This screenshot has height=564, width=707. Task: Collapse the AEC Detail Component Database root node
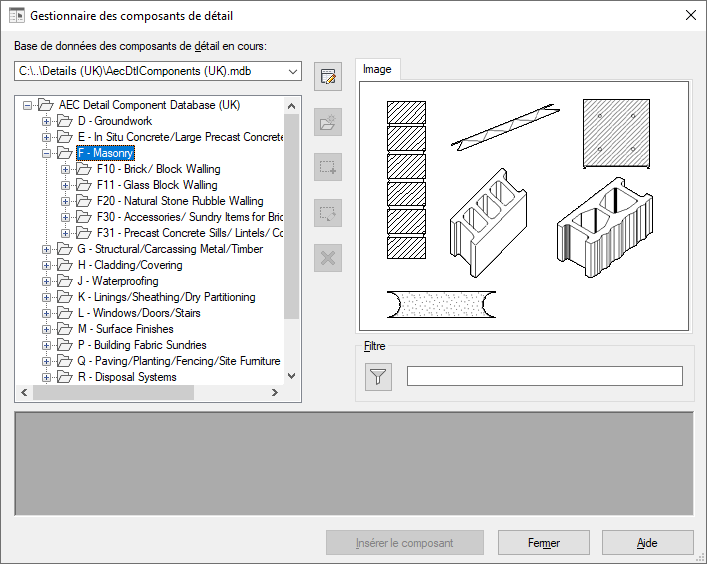pyautogui.click(x=28, y=105)
